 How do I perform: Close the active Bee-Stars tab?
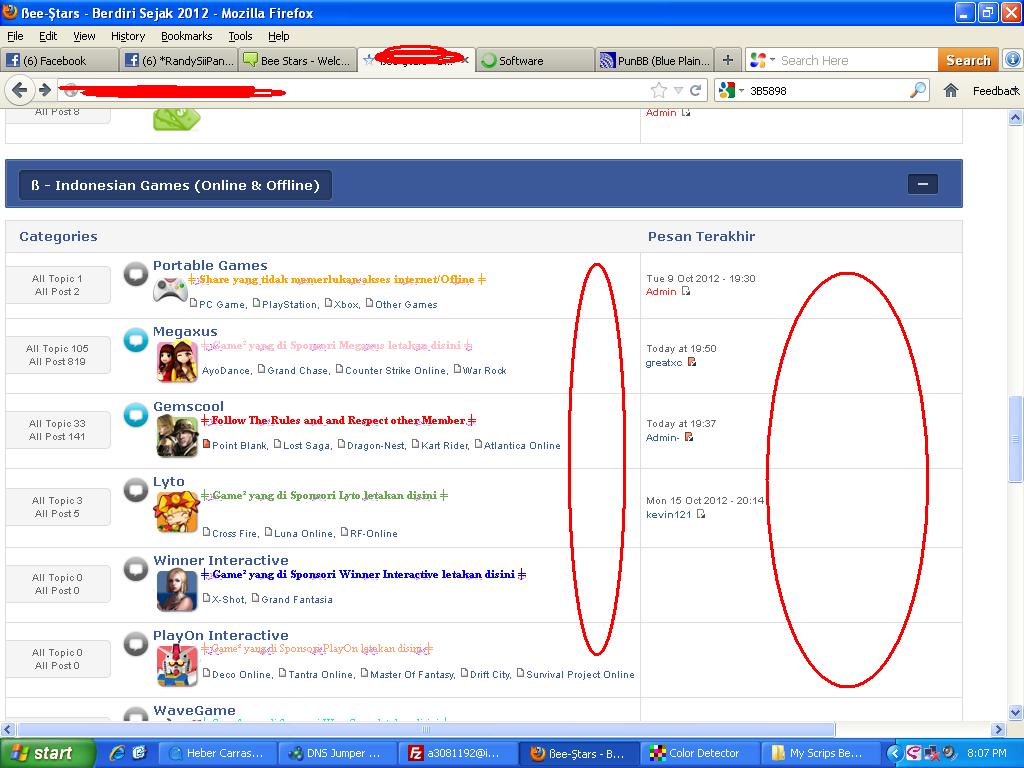coord(465,60)
